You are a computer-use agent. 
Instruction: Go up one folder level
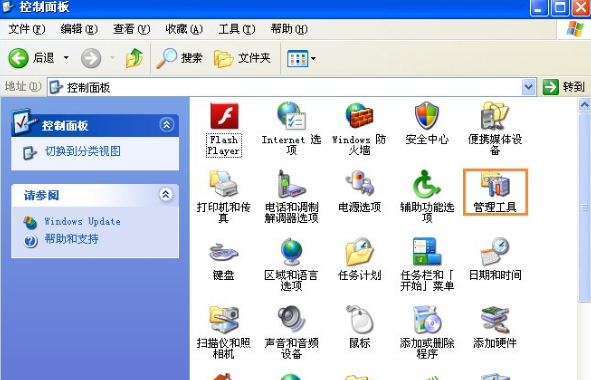point(135,58)
